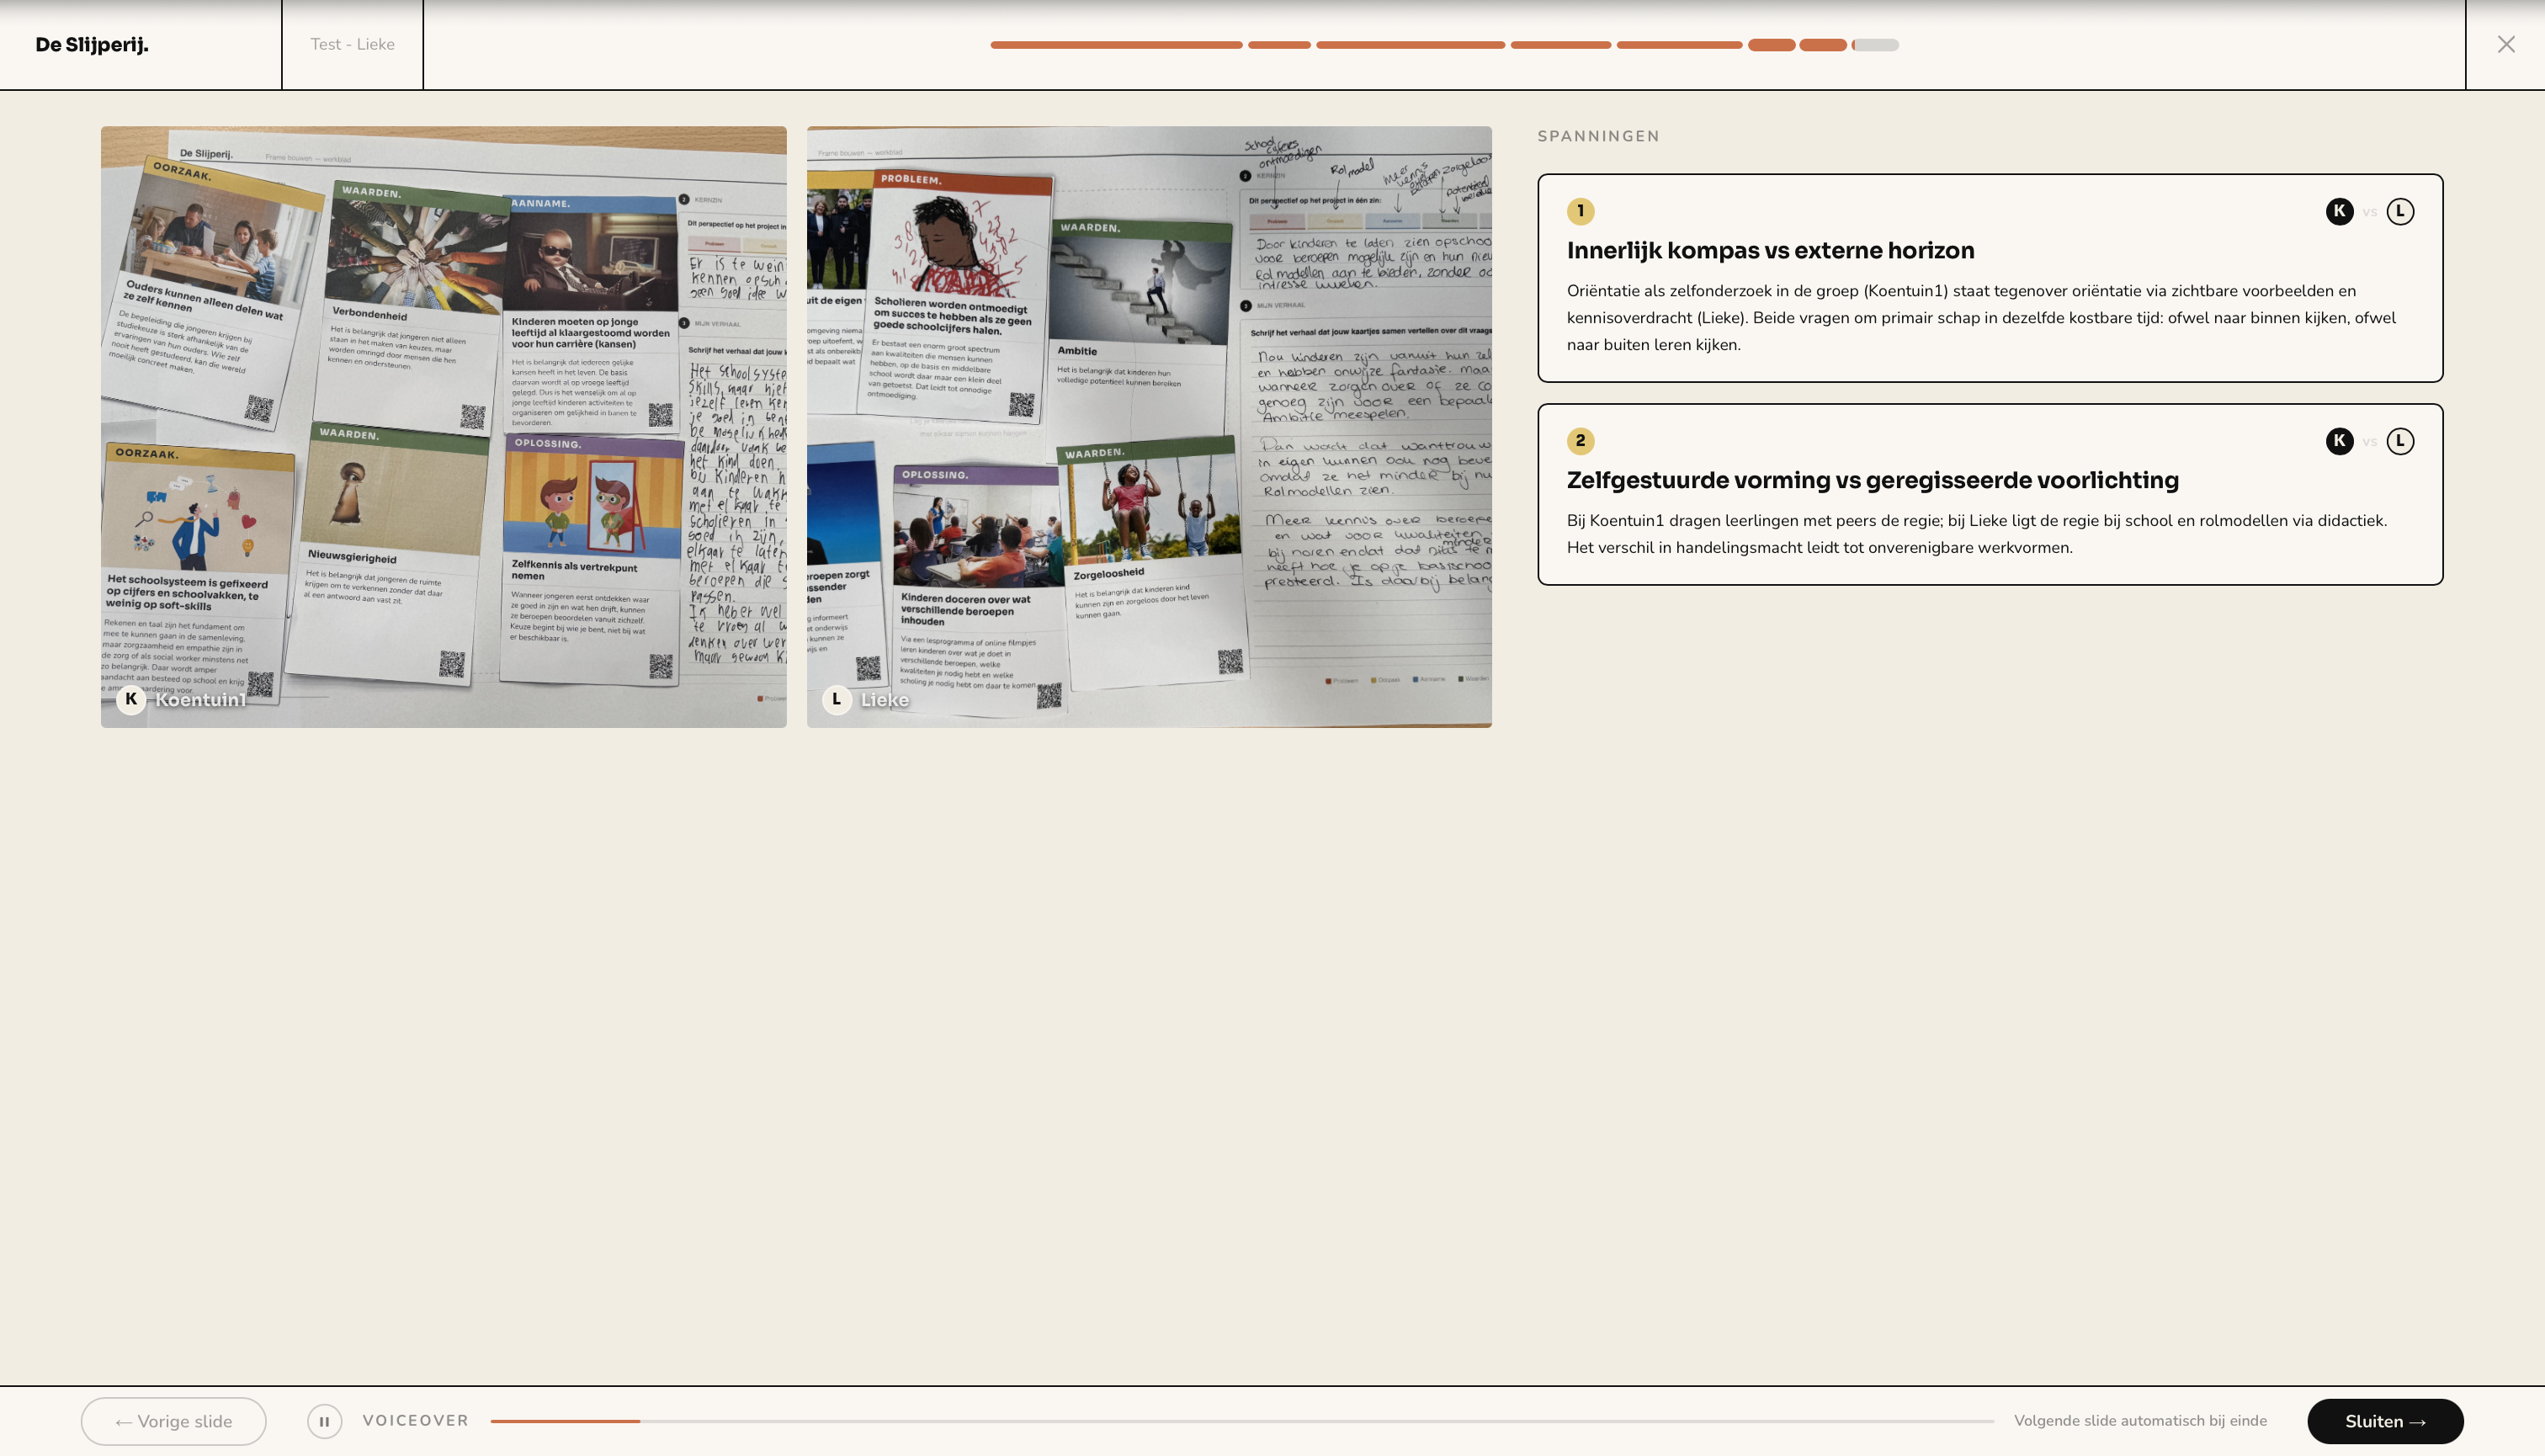Click 'Volgende slide automatisch bij einde' text
This screenshot has height=1456, width=2545.
click(x=2140, y=1420)
